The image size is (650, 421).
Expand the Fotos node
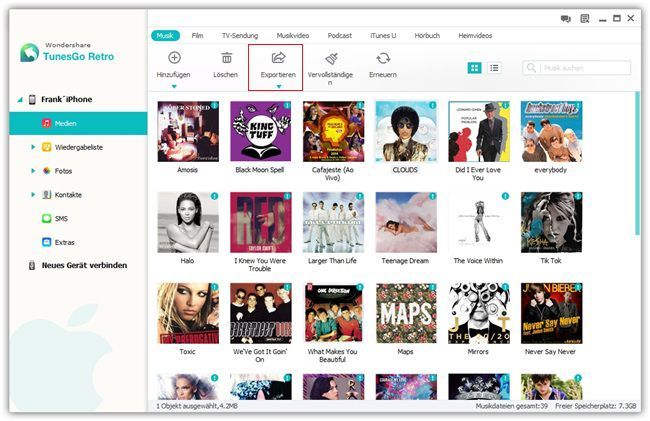pos(33,171)
